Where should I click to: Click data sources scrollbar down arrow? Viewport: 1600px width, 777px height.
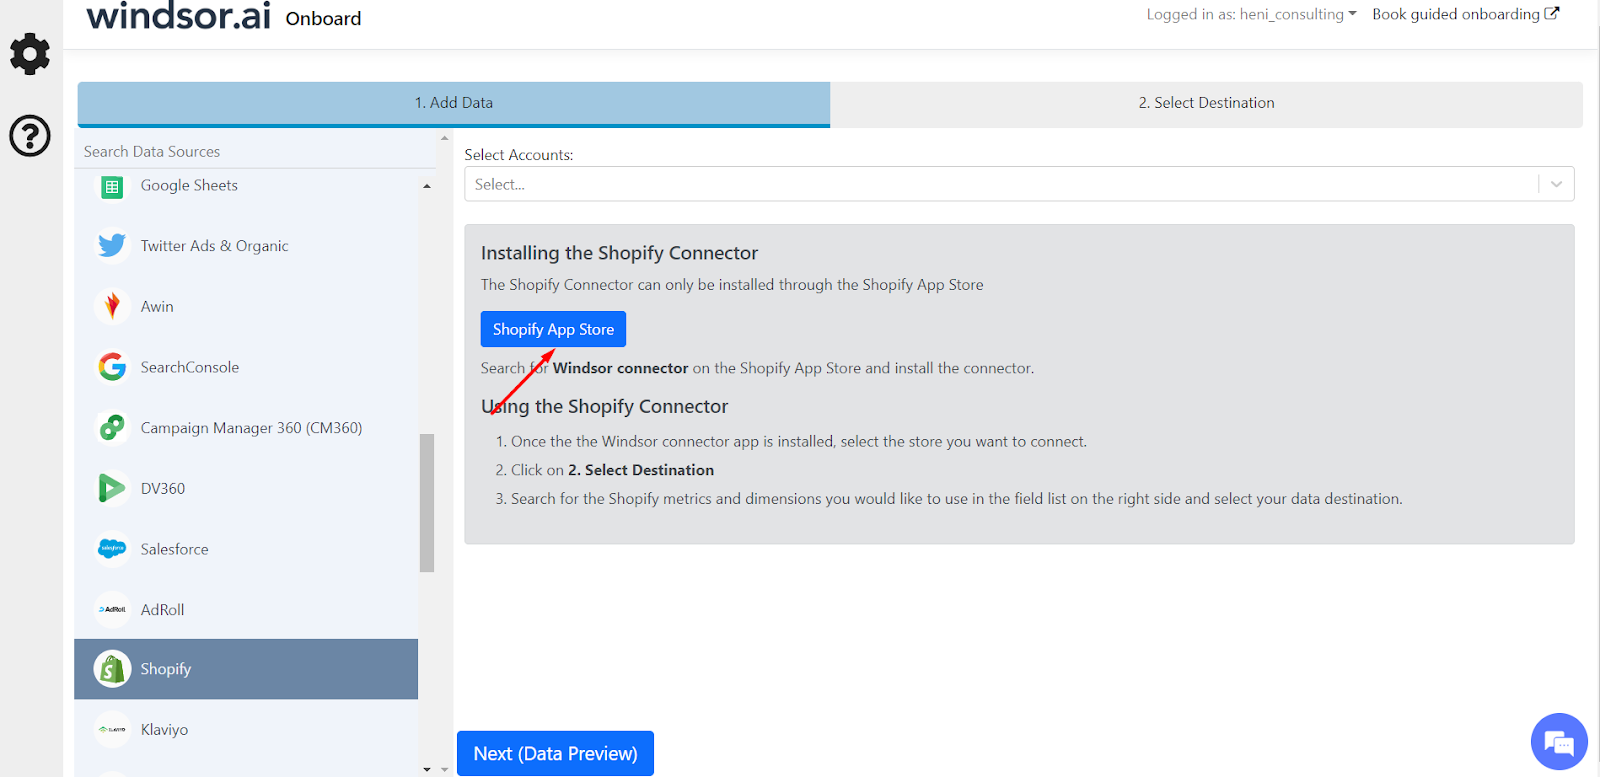pos(427,769)
